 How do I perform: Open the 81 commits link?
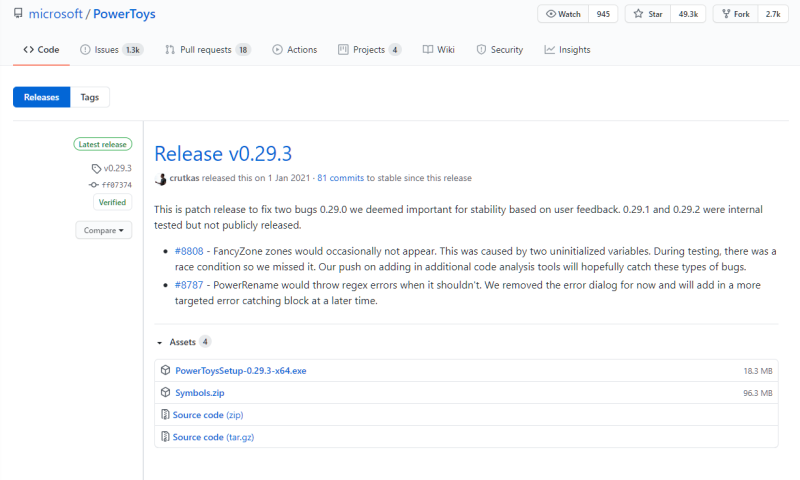[x=340, y=178]
